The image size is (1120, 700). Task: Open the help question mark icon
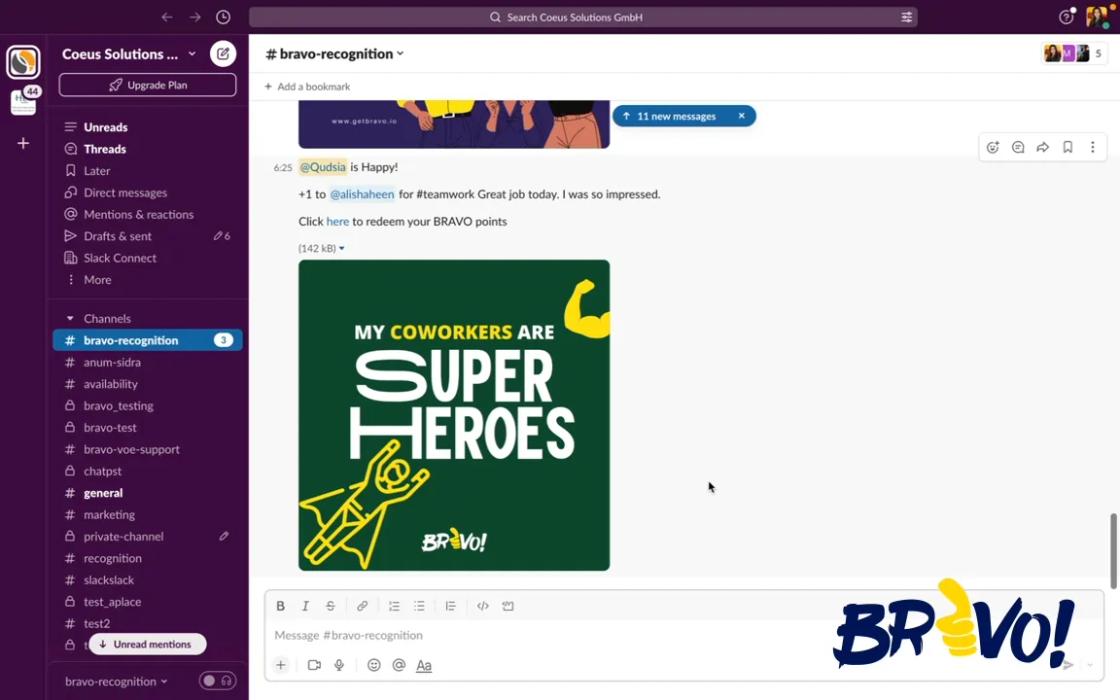pos(1066,16)
